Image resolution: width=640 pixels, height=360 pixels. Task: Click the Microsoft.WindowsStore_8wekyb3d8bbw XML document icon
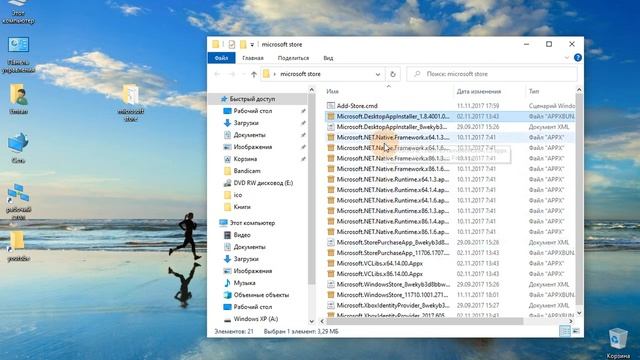[x=331, y=284]
